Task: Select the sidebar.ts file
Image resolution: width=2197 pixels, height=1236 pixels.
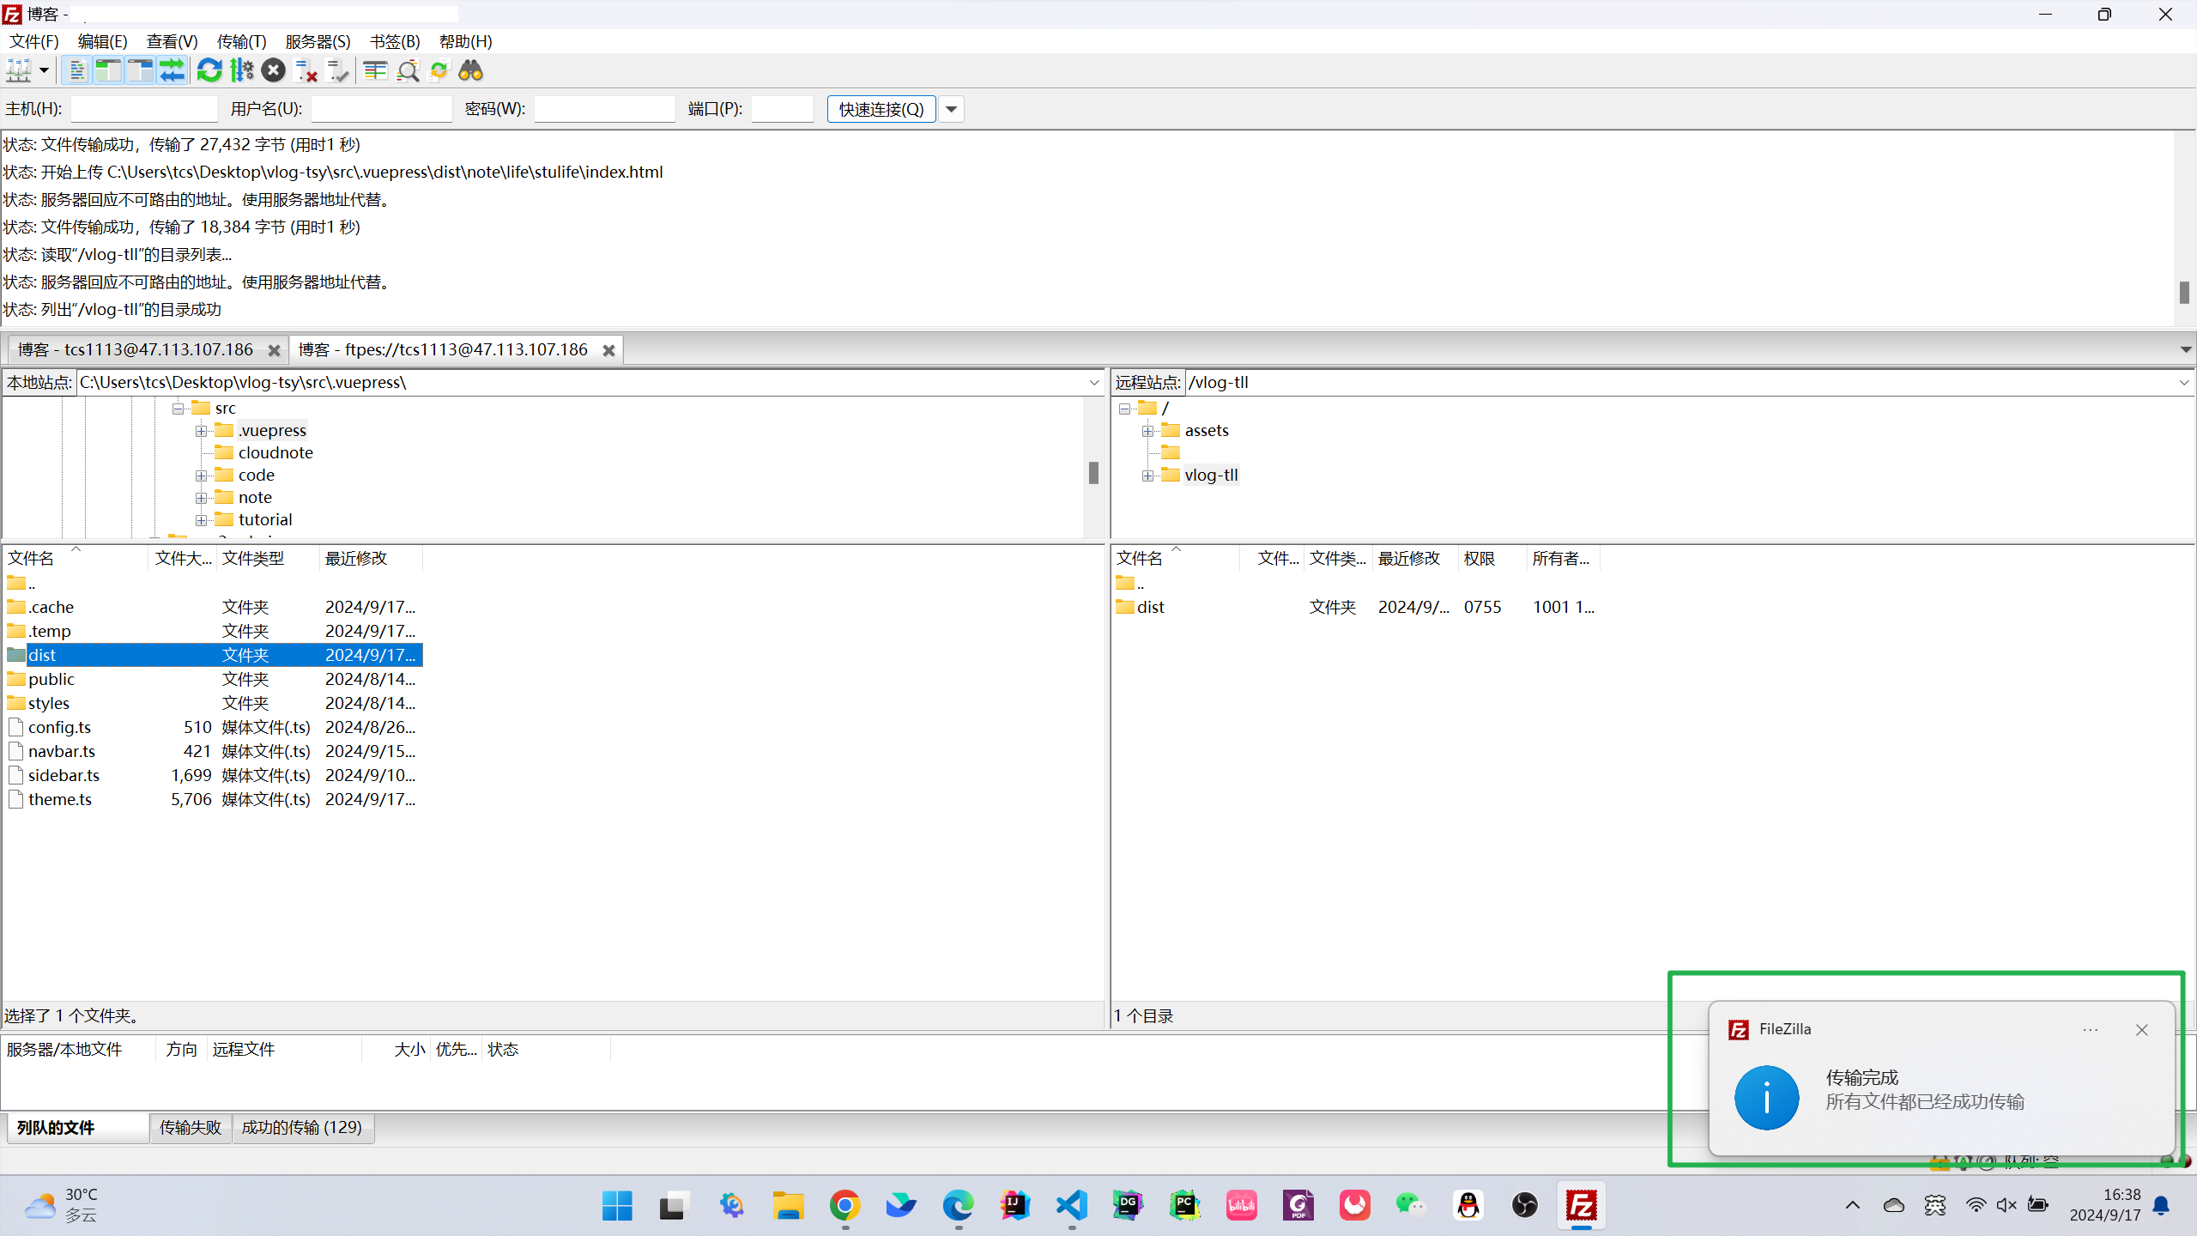Action: pos(212,775)
